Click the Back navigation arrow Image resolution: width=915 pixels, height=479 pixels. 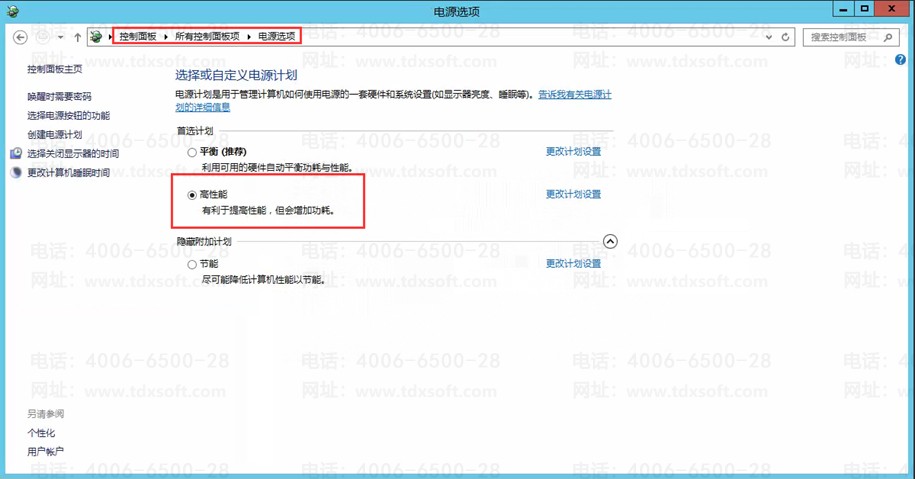click(20, 37)
